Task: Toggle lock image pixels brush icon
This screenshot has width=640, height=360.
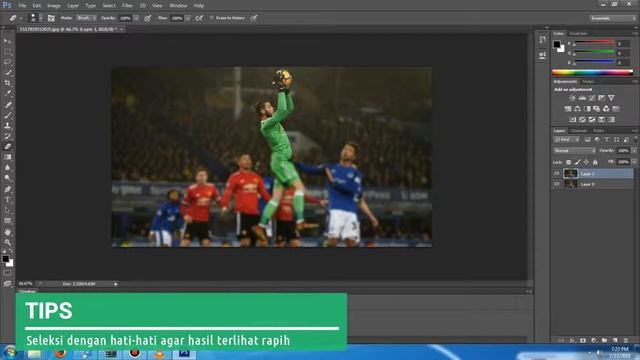Action: click(x=578, y=162)
